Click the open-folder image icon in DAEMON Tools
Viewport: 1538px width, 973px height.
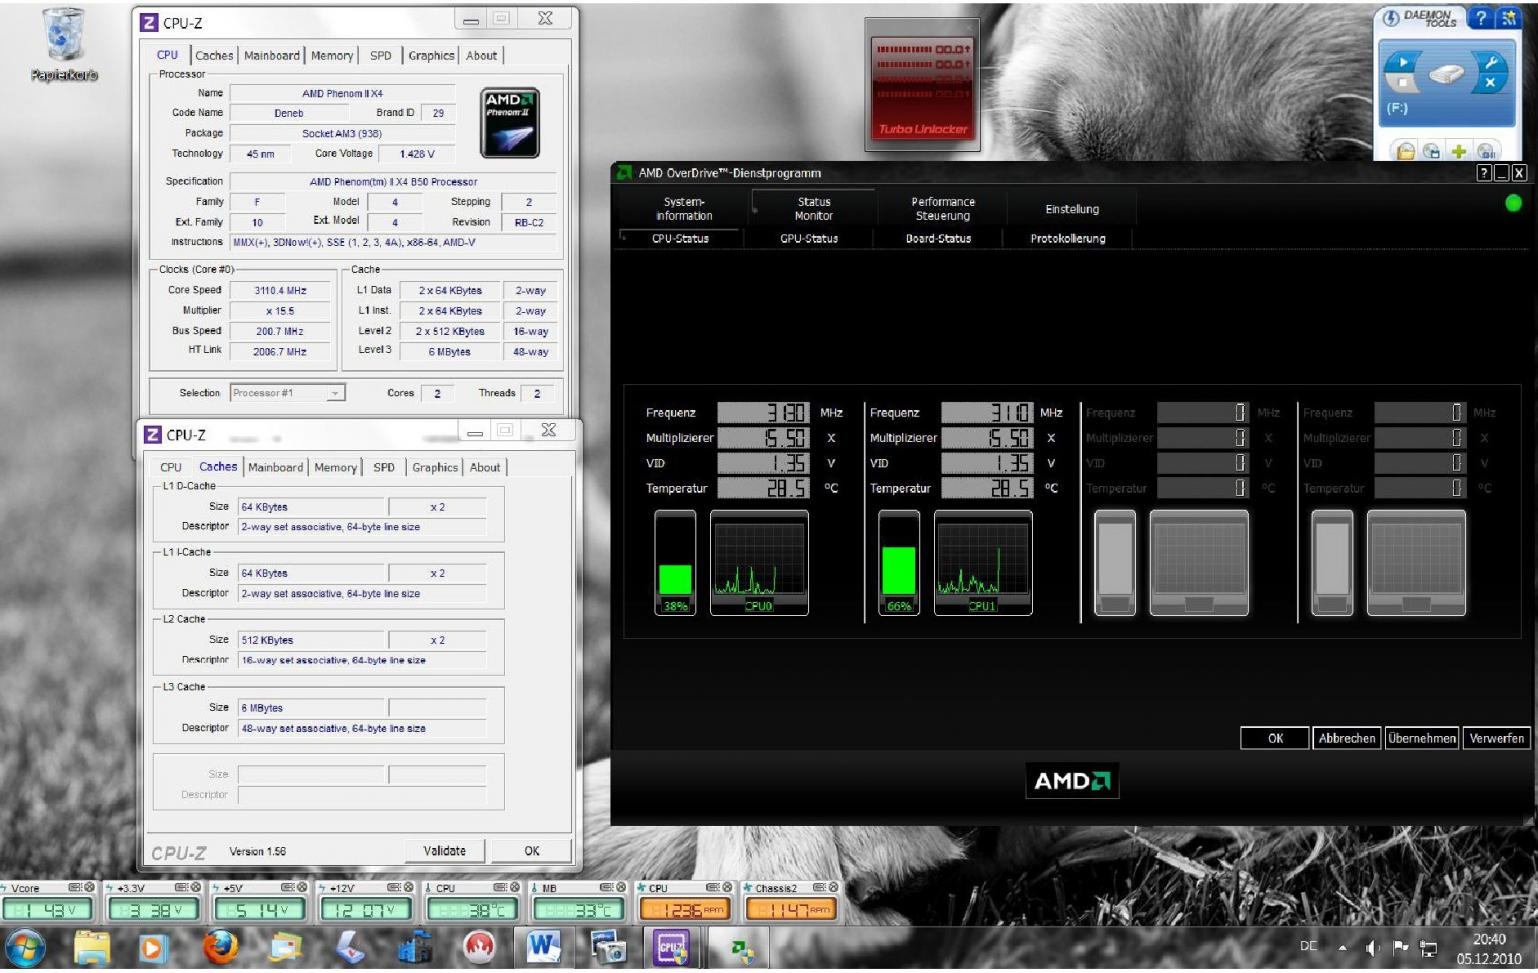[x=1406, y=151]
